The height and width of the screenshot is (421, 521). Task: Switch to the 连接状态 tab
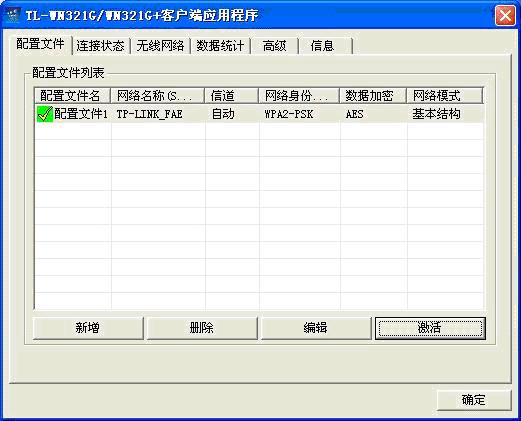pyautogui.click(x=100, y=46)
